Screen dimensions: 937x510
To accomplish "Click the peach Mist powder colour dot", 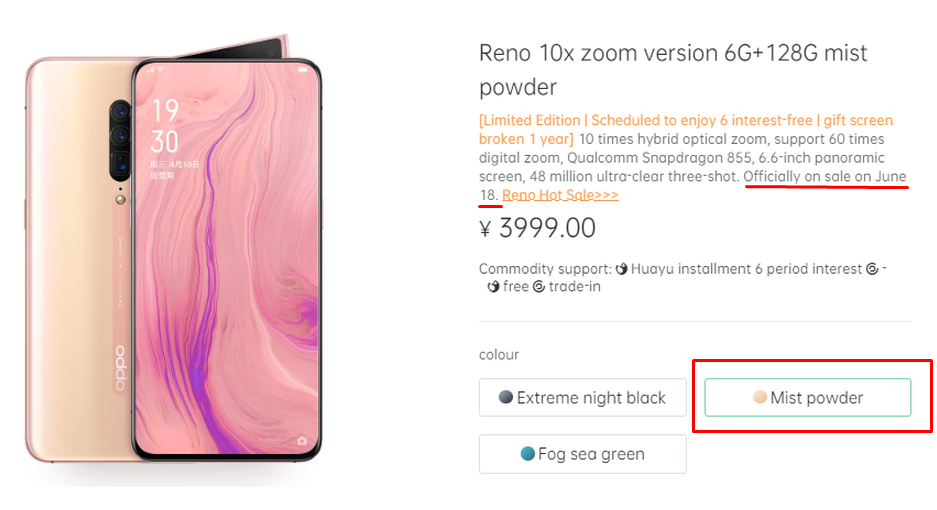I will click(760, 397).
